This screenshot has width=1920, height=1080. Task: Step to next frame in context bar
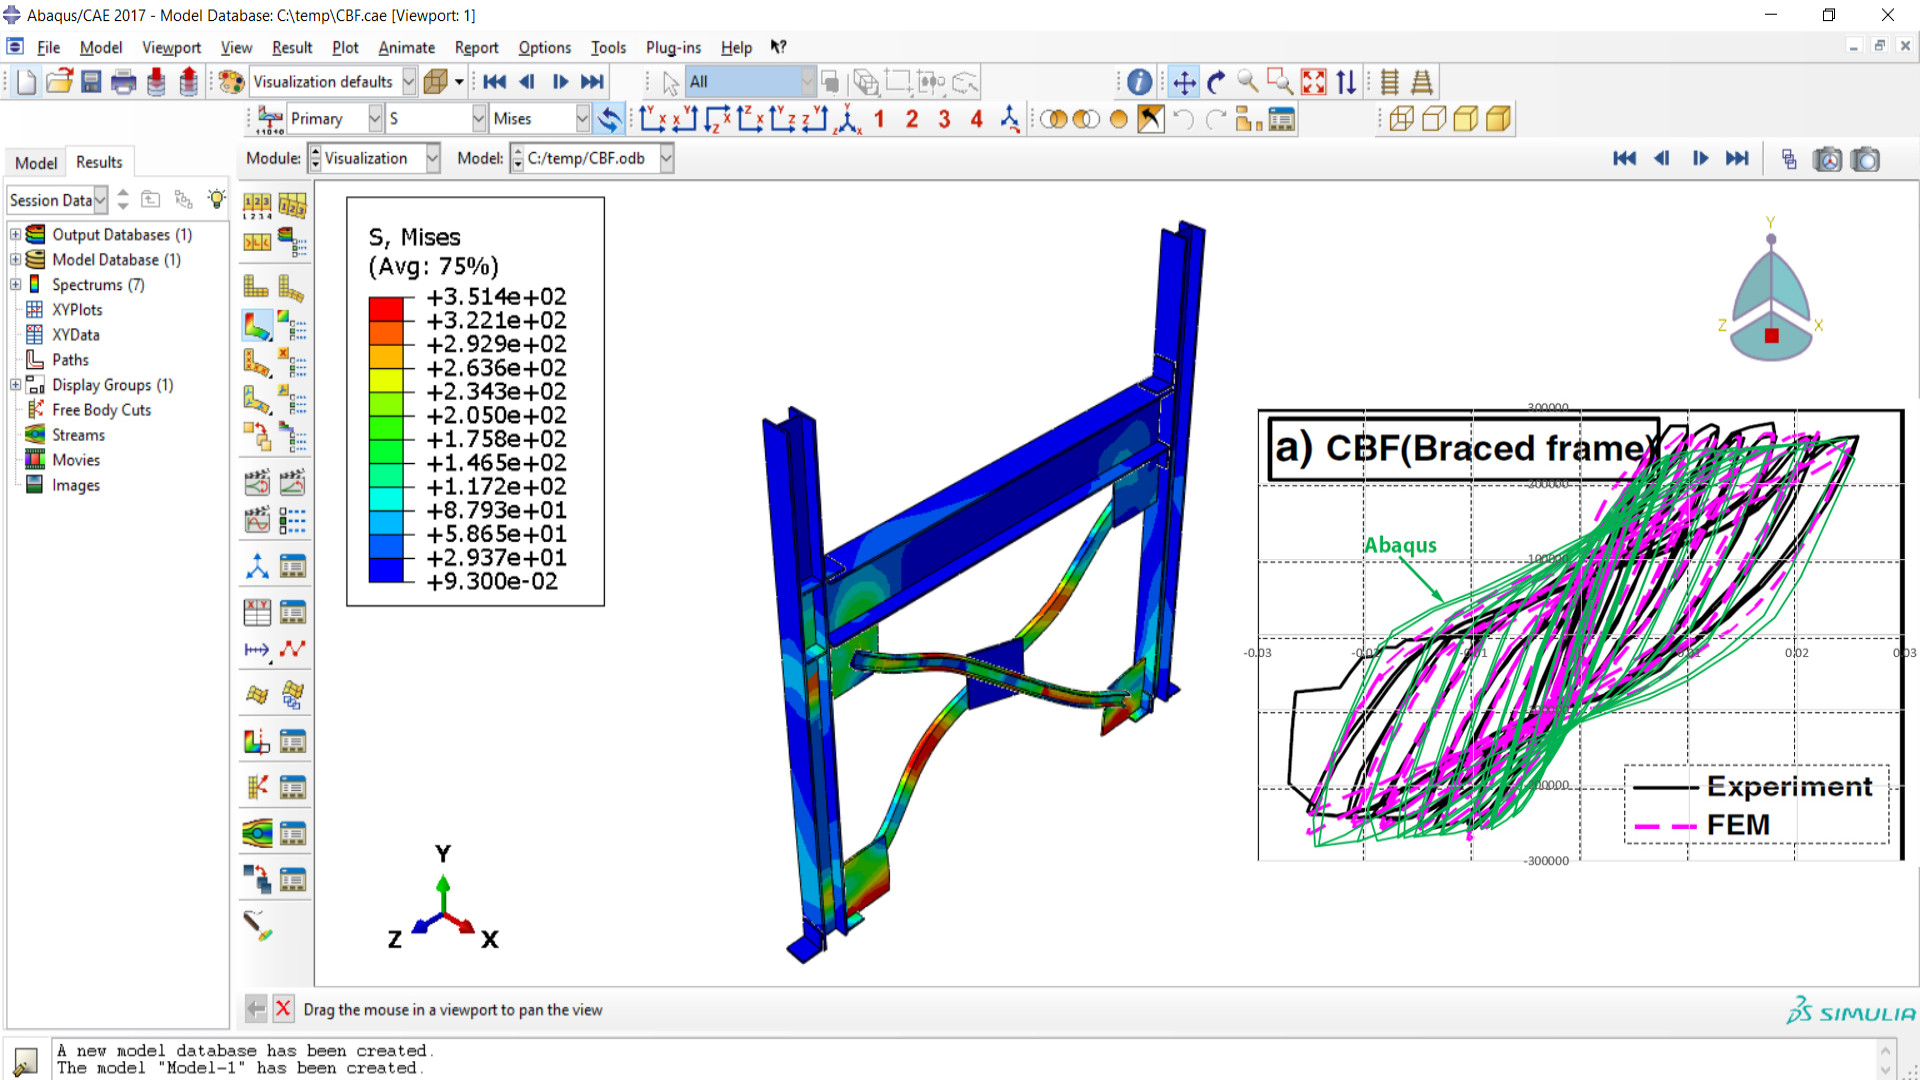1700,159
